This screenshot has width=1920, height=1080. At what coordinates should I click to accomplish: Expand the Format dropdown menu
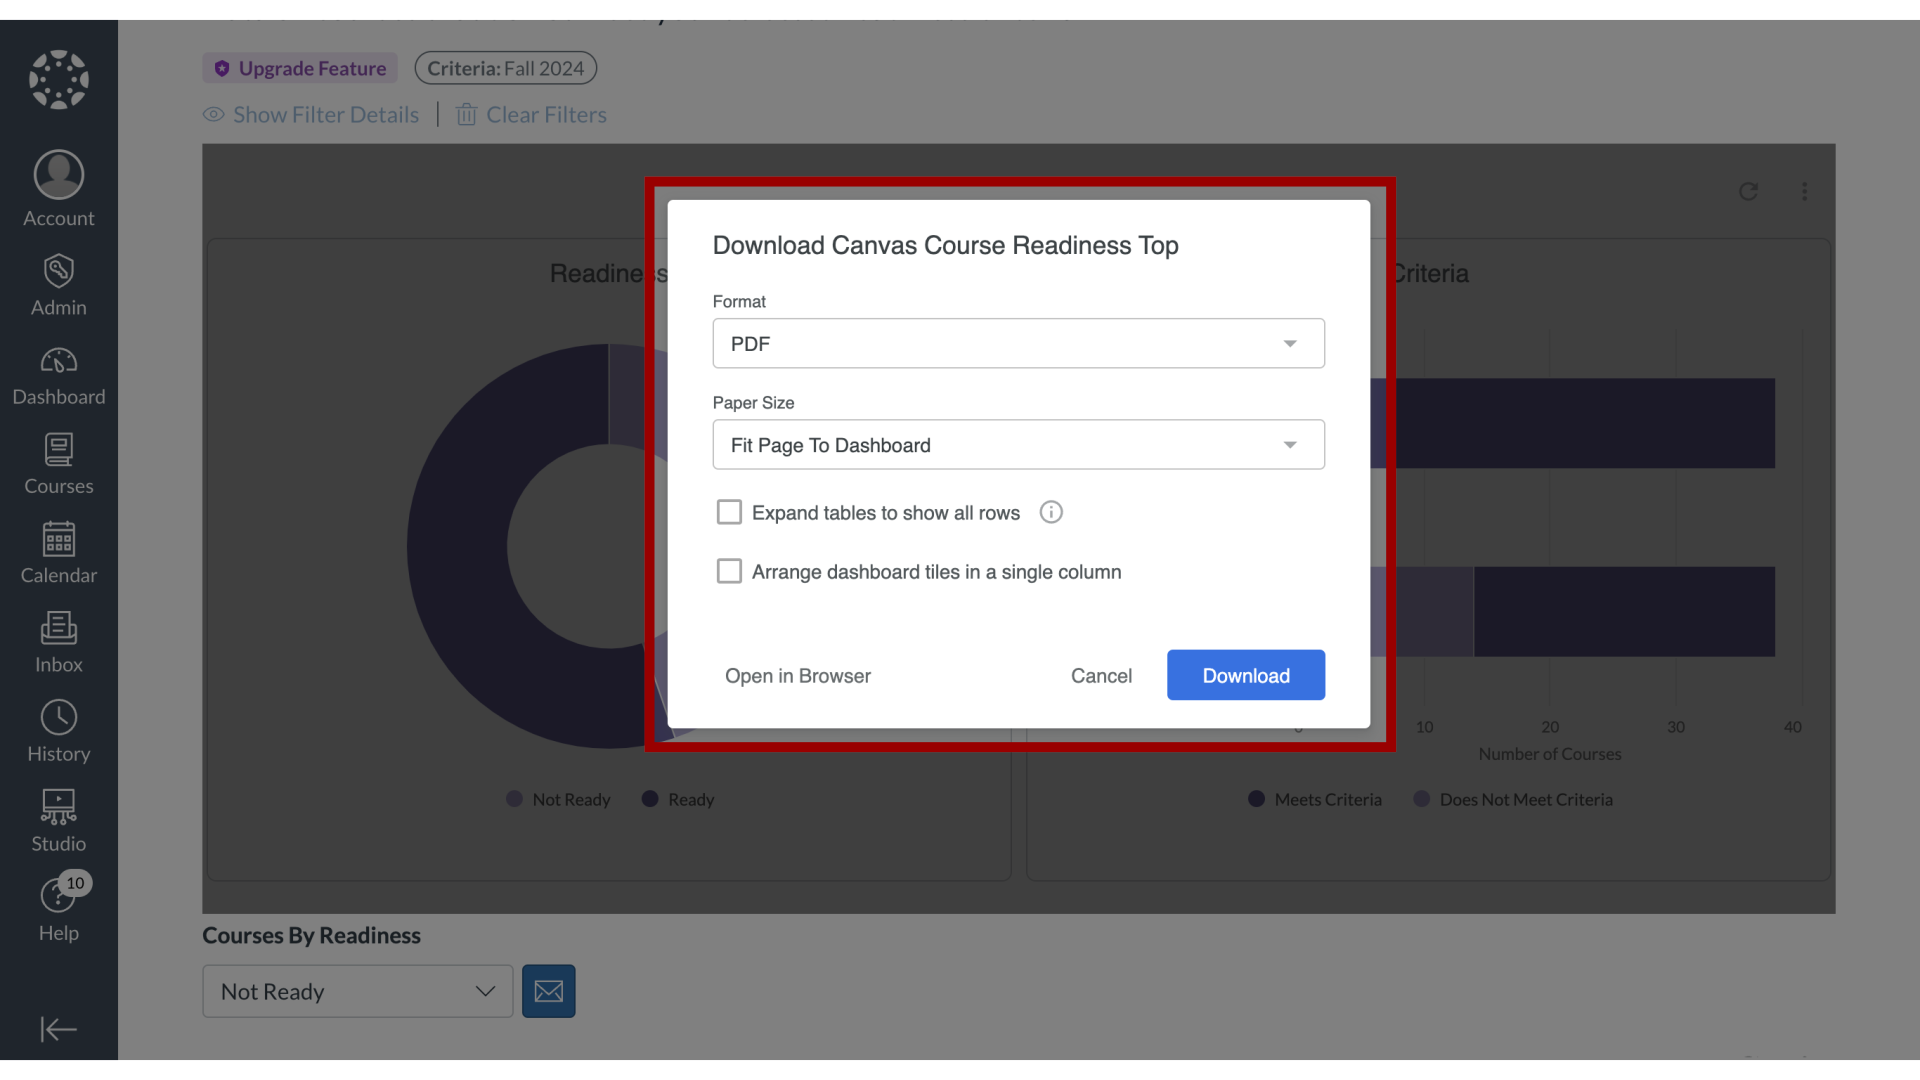click(1018, 343)
